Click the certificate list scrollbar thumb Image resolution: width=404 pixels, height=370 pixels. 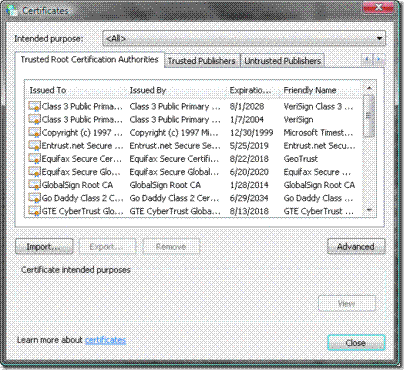pyautogui.click(x=369, y=116)
